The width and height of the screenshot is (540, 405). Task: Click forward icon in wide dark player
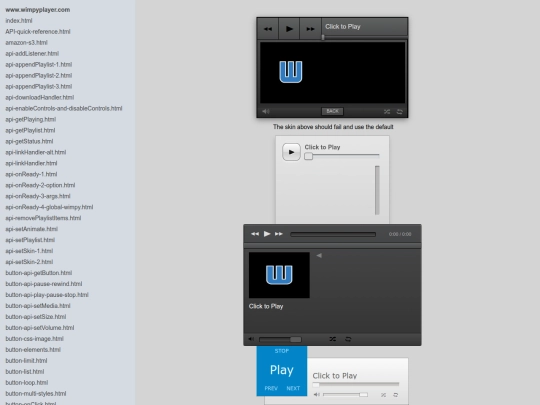pyautogui.click(x=279, y=234)
